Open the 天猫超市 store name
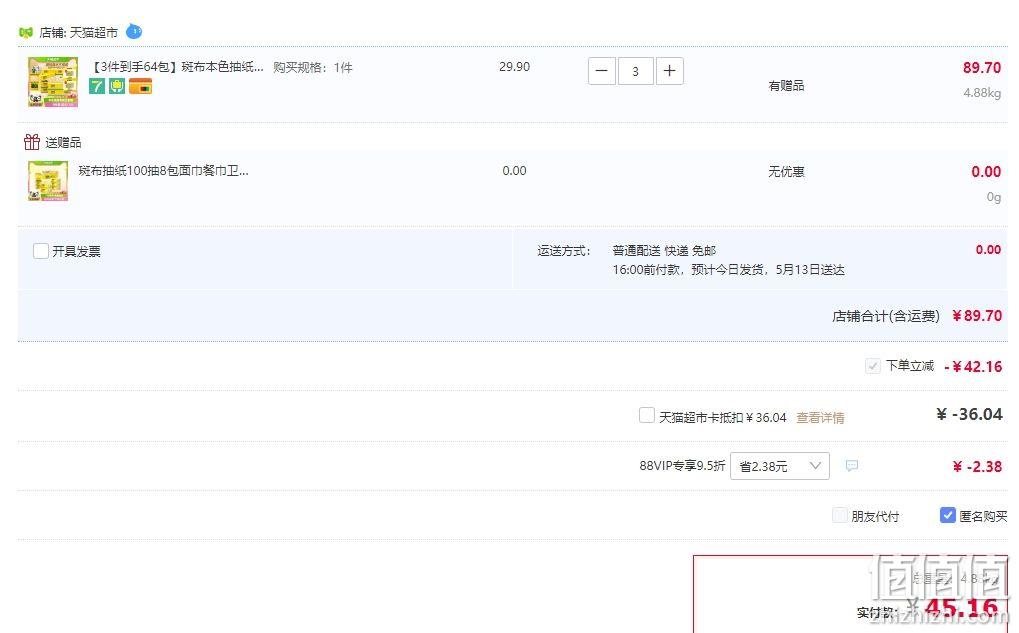This screenshot has width=1019, height=633. [x=94, y=32]
